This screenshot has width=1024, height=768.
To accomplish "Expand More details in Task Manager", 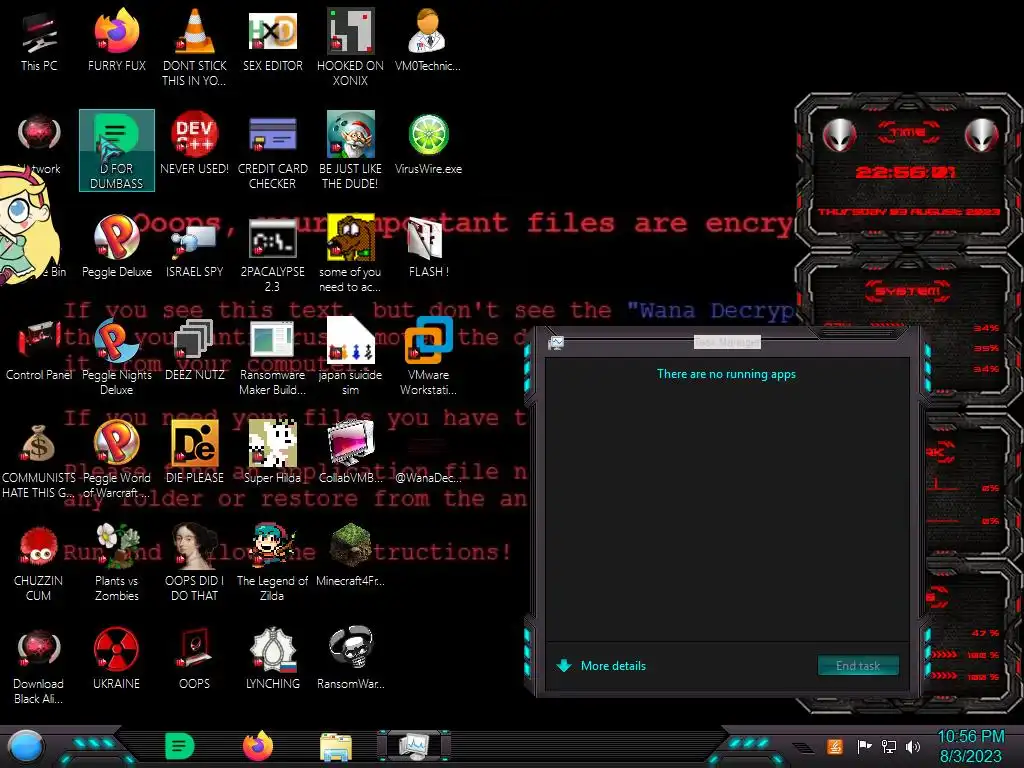I will [601, 665].
